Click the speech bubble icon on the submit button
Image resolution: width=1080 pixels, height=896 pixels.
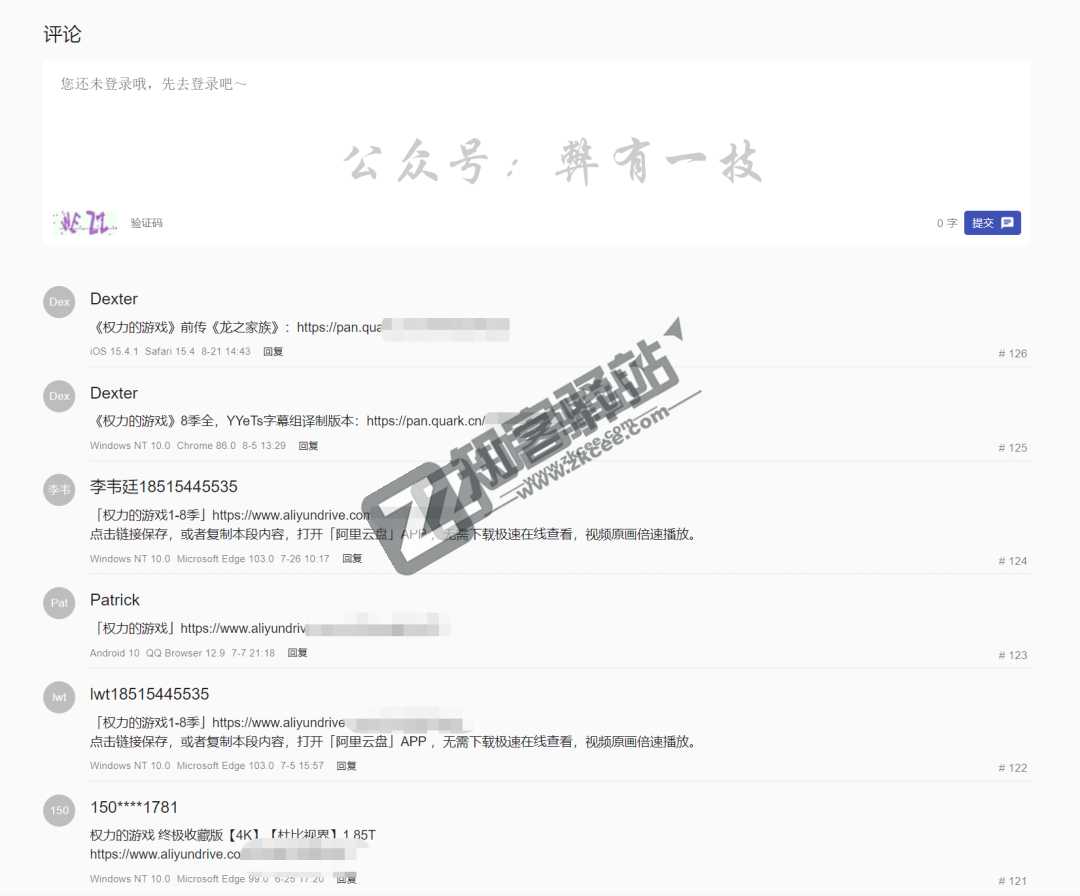1006,223
